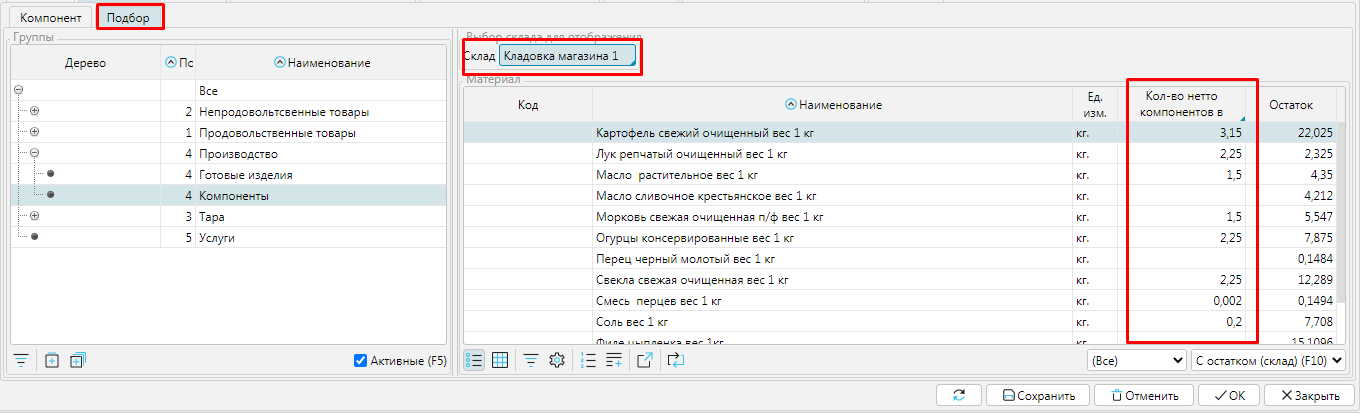Screen dimensions: 1360x414
Task: Click the export arrow icon in the materials toolbar
Action: pos(645,360)
